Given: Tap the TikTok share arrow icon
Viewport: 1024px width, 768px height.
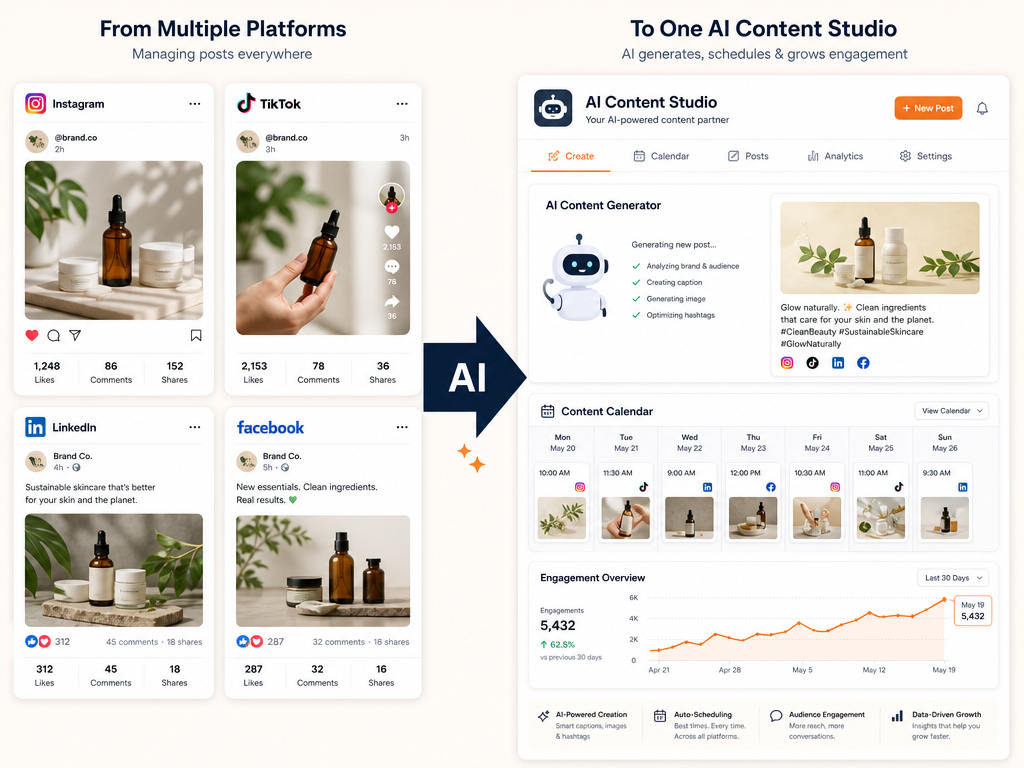Looking at the screenshot, I should 392,301.
